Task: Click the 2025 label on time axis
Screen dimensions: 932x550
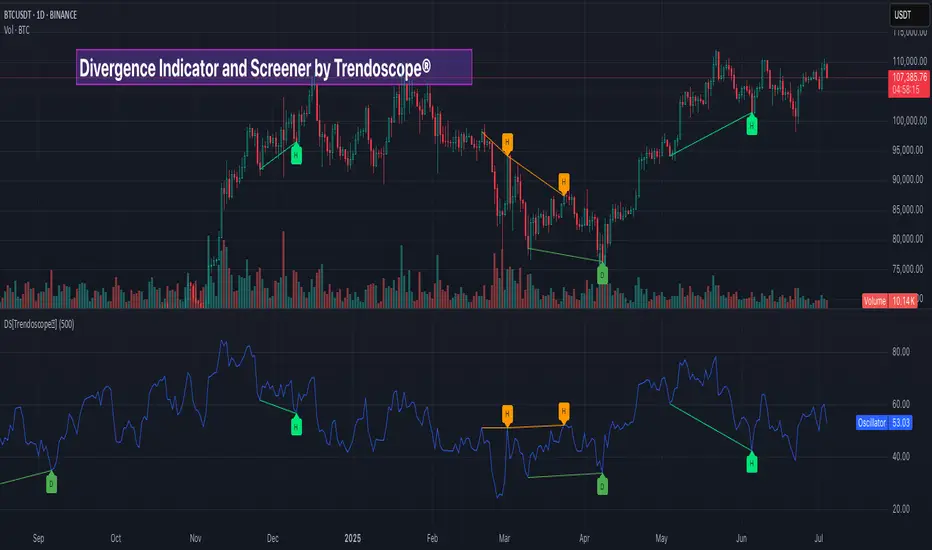Action: (x=353, y=538)
